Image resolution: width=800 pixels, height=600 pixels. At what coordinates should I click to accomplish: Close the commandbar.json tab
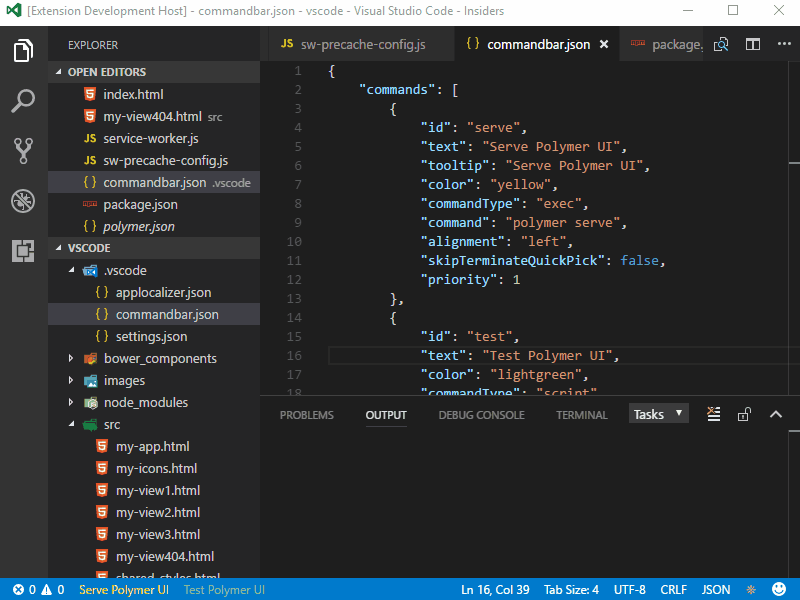pos(604,44)
